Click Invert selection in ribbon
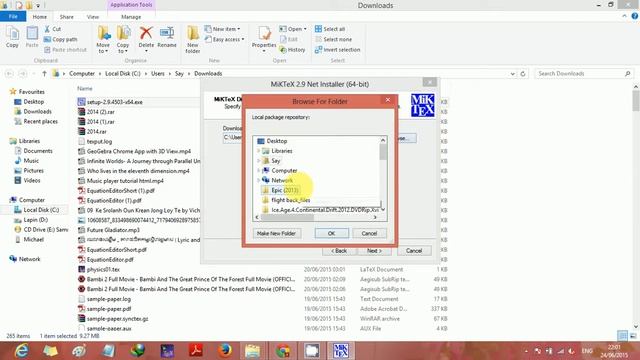The width and height of the screenshot is (640, 360). click(x=337, y=50)
